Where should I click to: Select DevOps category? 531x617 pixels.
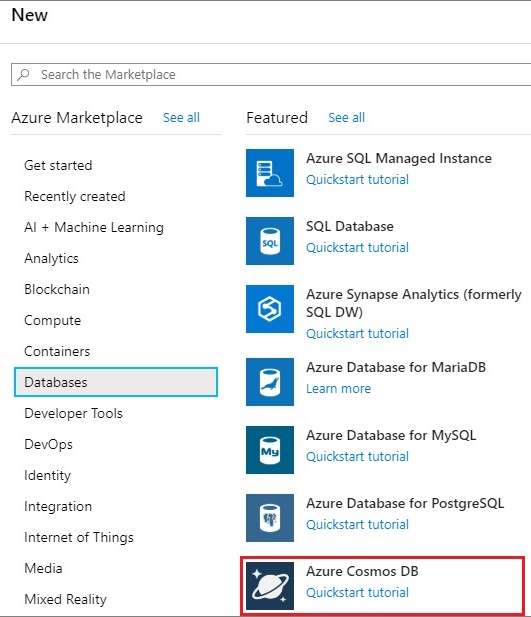coord(48,444)
